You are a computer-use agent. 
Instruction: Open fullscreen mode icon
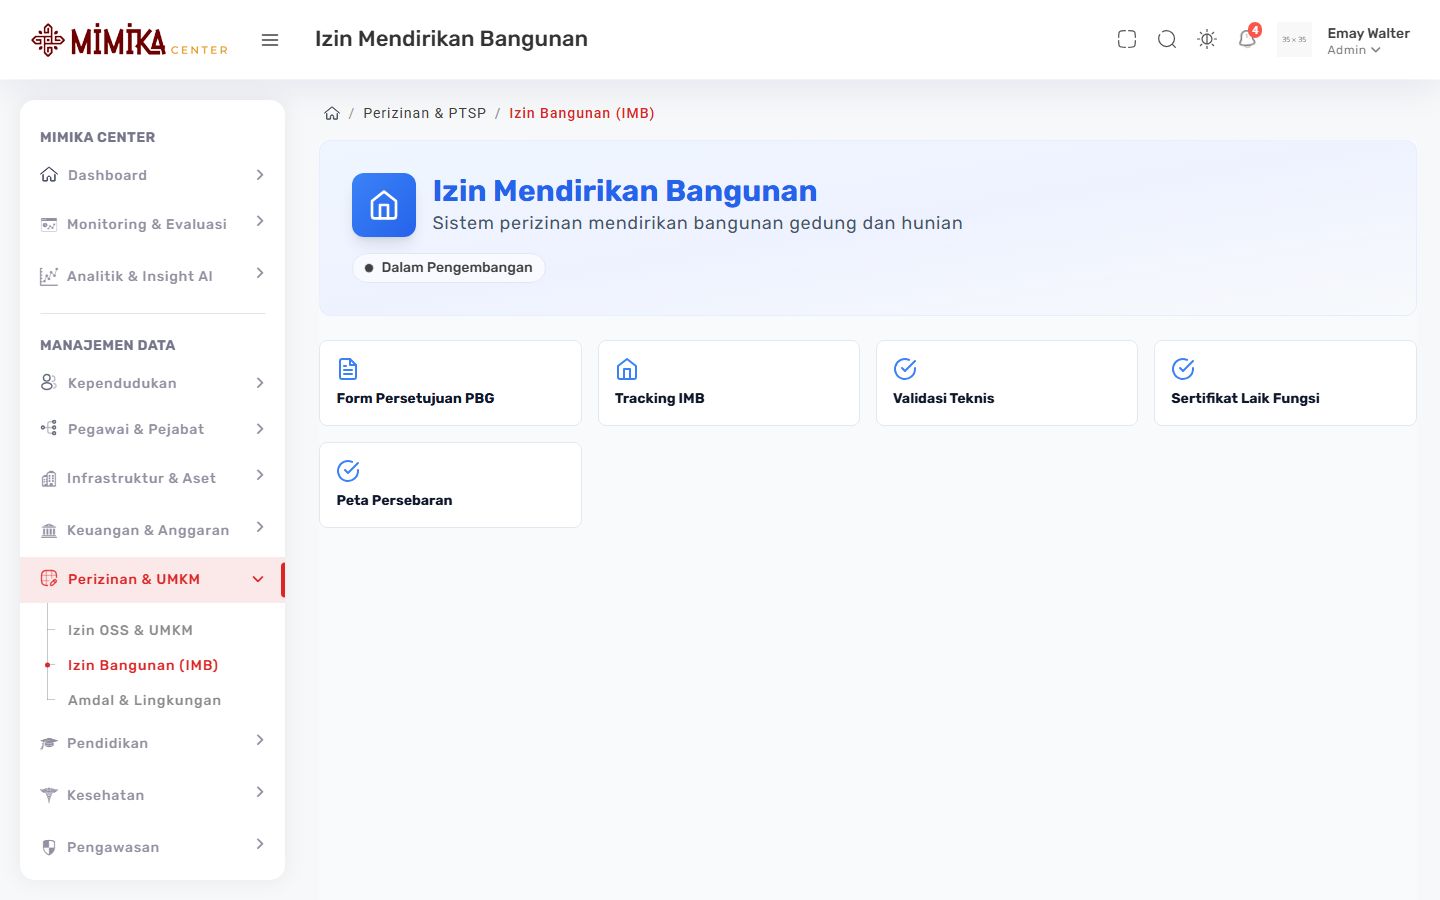pos(1127,39)
